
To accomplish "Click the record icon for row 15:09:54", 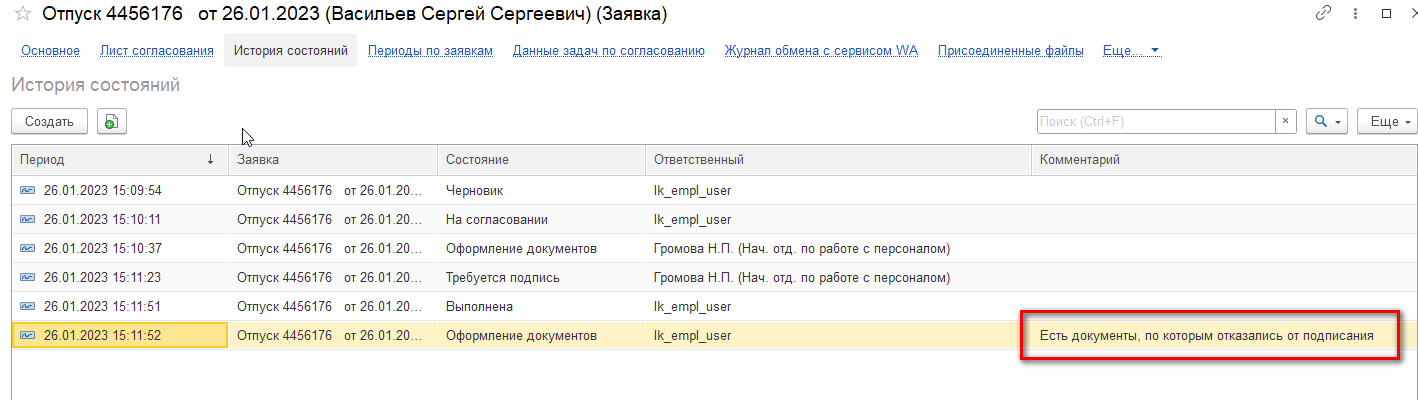I will coord(27,190).
